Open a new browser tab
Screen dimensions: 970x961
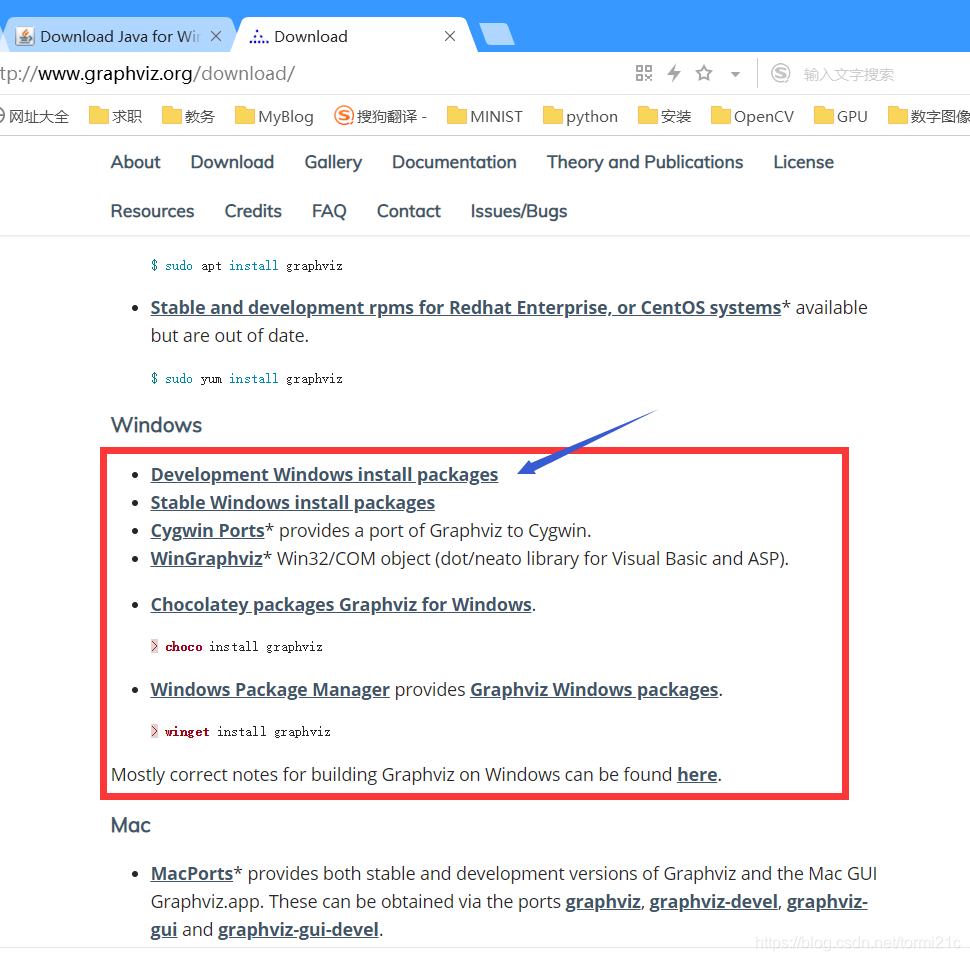point(496,34)
